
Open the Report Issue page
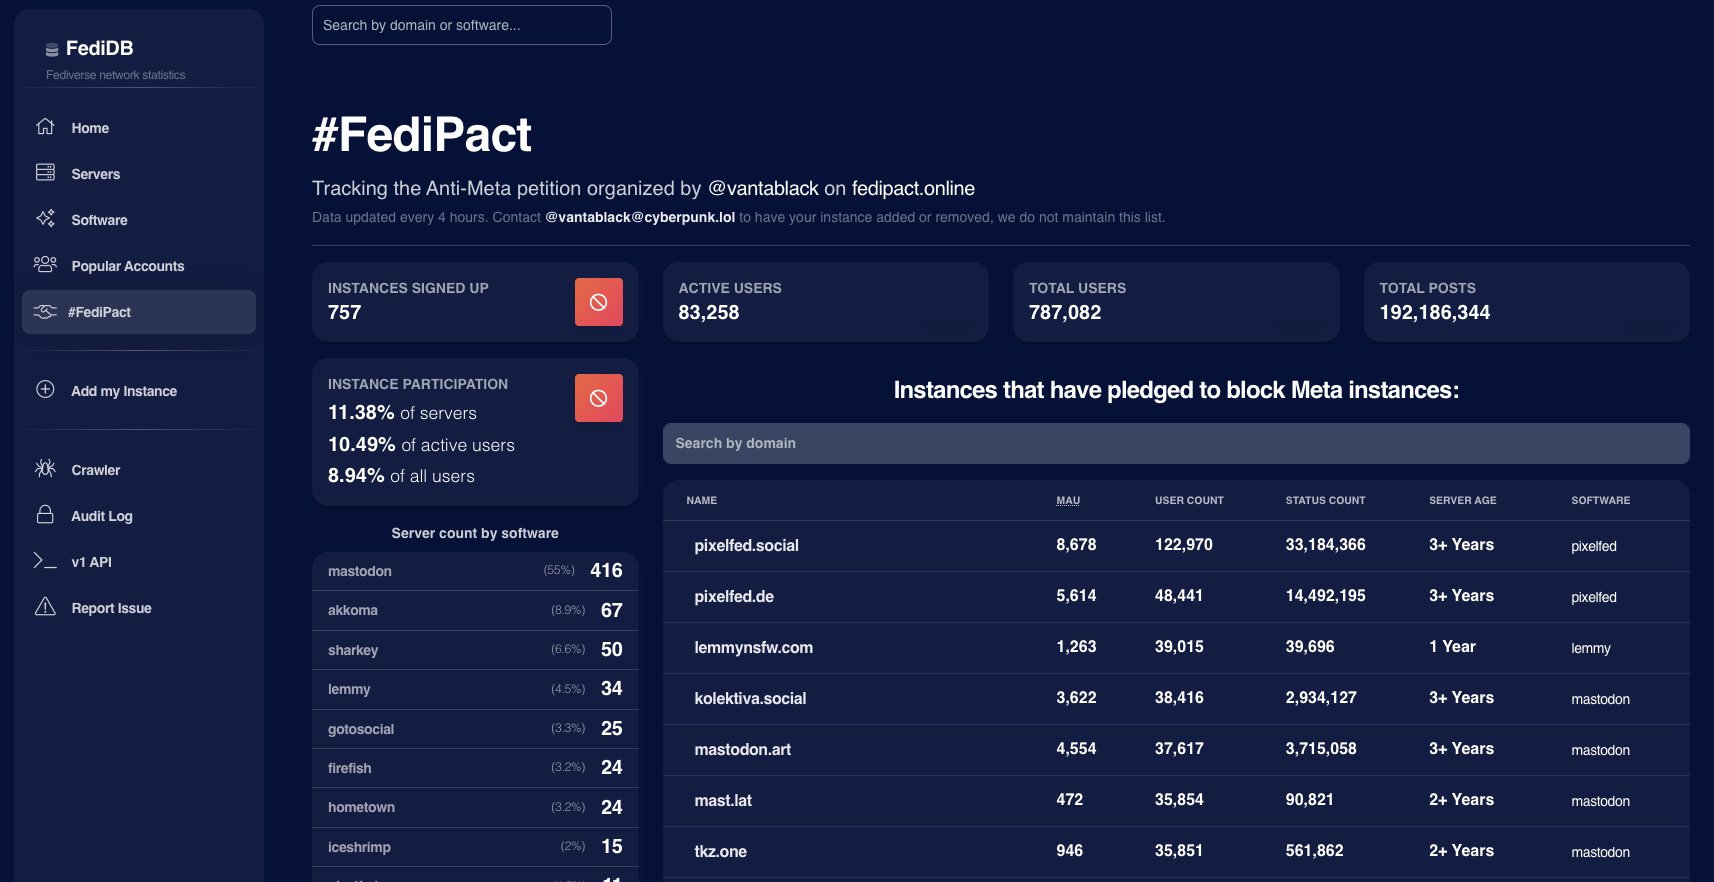[139, 608]
